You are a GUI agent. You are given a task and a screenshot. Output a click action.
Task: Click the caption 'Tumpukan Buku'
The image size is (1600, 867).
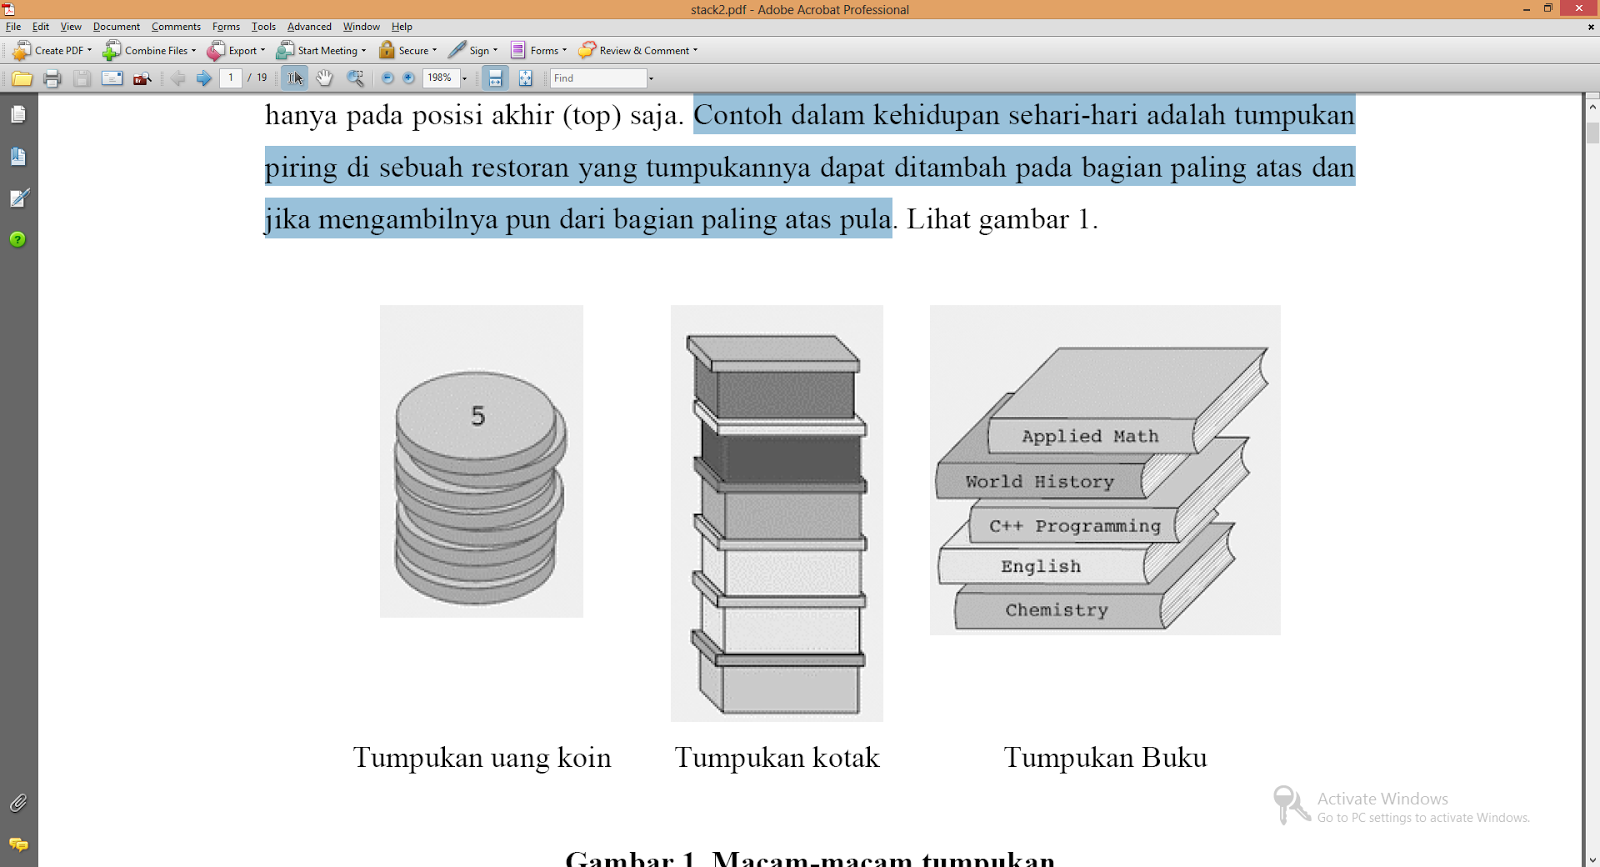pyautogui.click(x=1105, y=758)
